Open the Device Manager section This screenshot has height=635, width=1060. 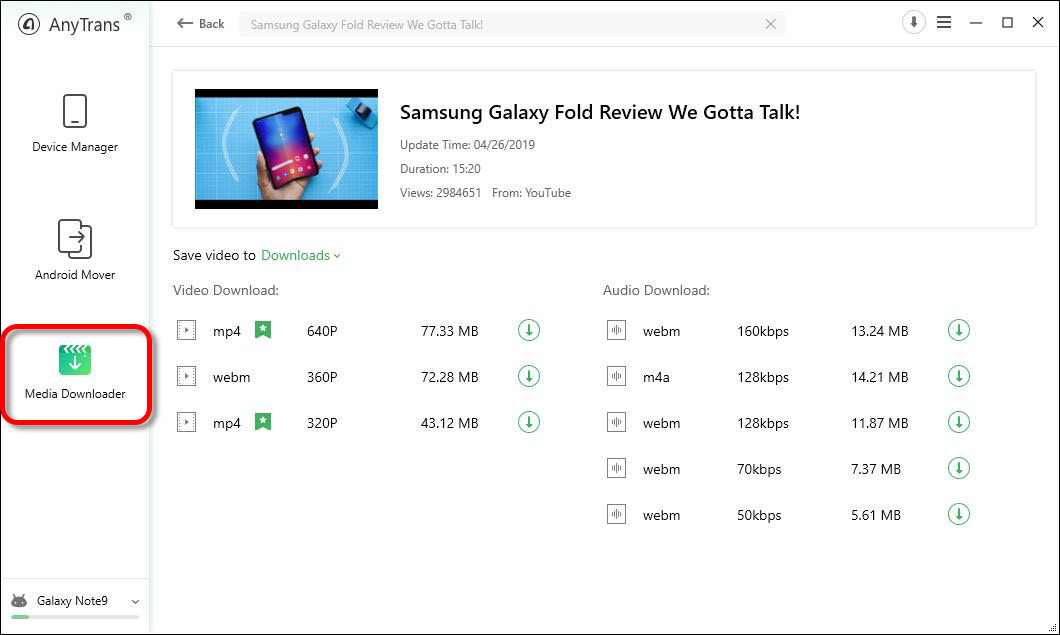coord(75,123)
